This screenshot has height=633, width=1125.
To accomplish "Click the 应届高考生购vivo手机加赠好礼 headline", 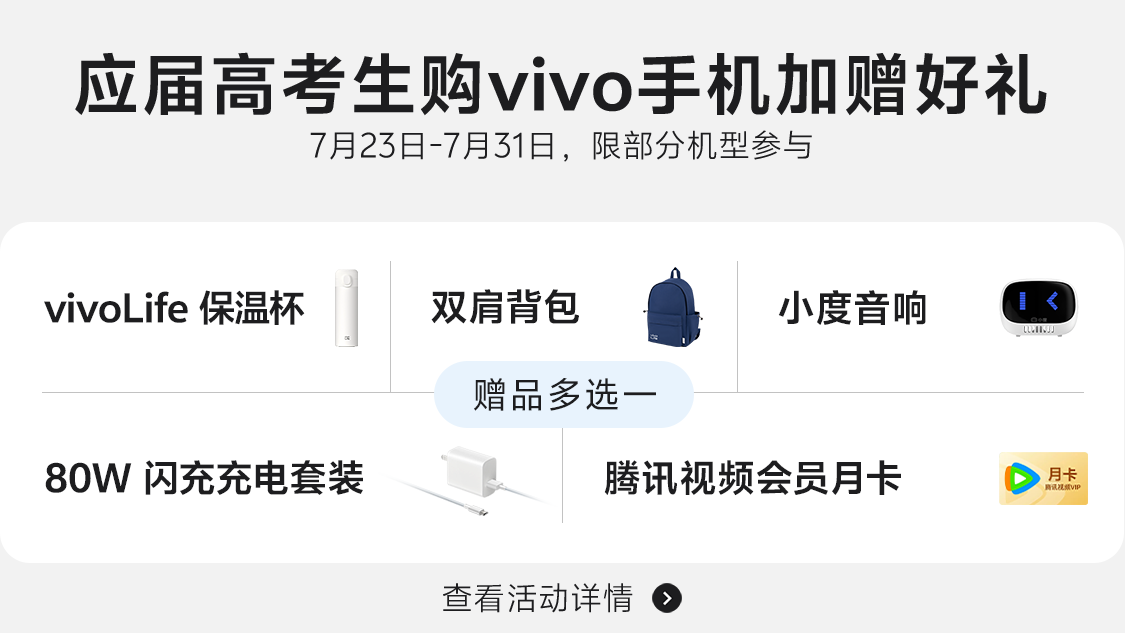I will (x=562, y=85).
